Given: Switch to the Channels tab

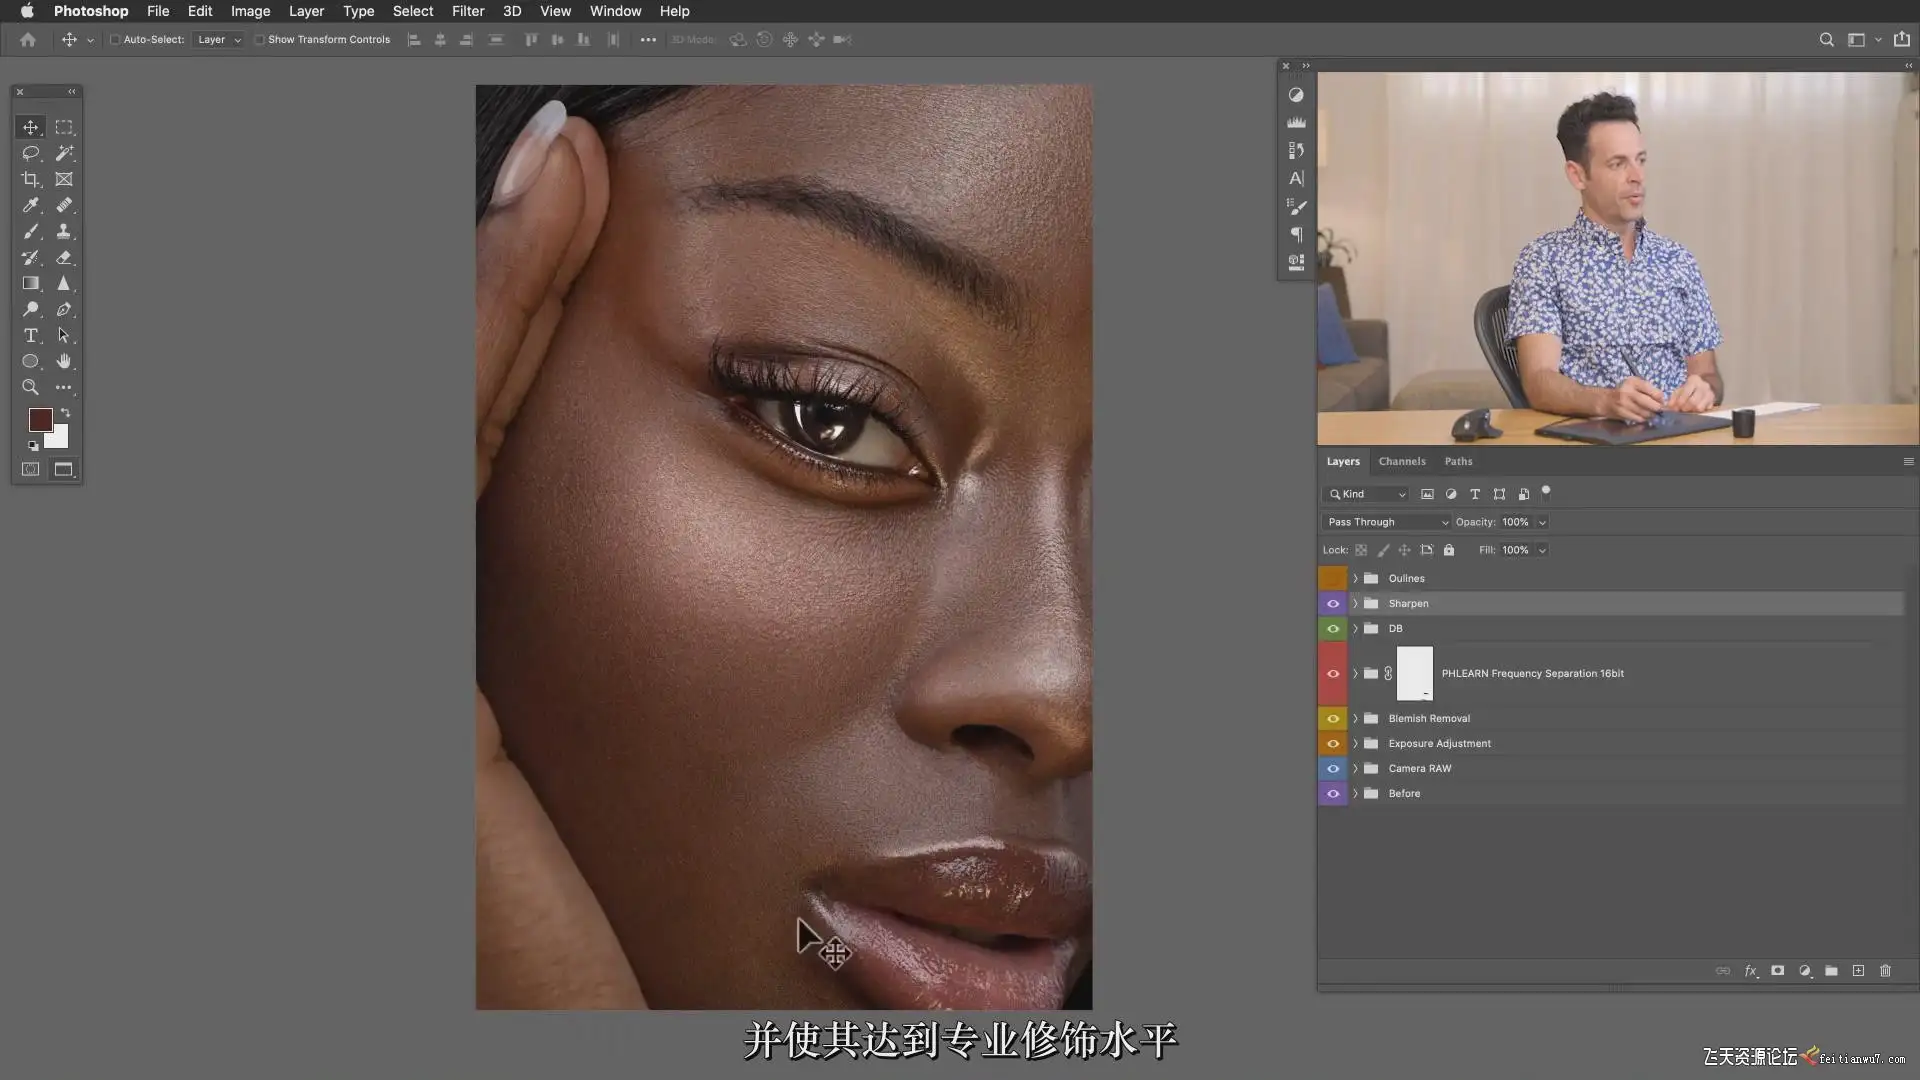Looking at the screenshot, I should 1401,462.
